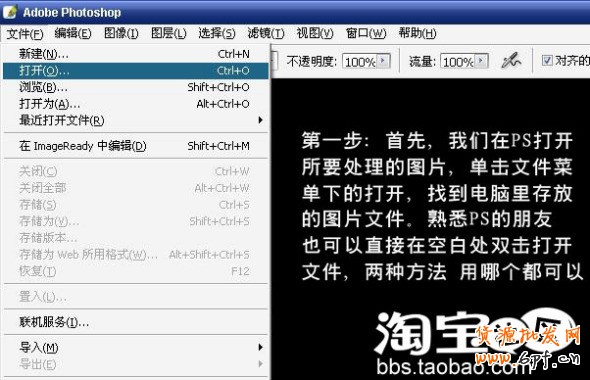590x380 pixels.
Task: Expand the 流量 100% arrow
Action: coord(481,61)
